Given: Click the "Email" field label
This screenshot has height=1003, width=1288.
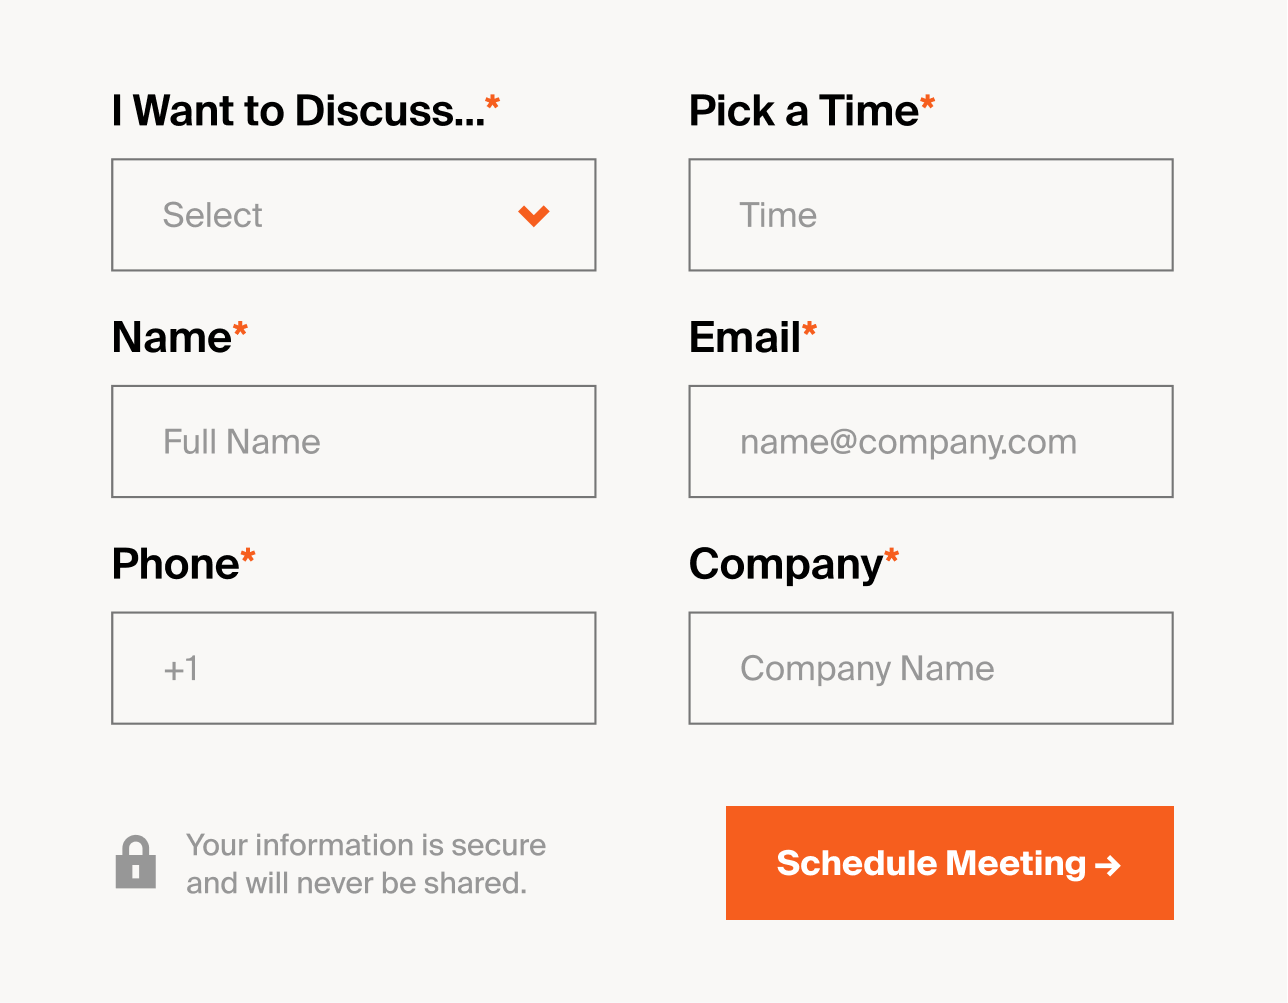Looking at the screenshot, I should click(x=745, y=338).
